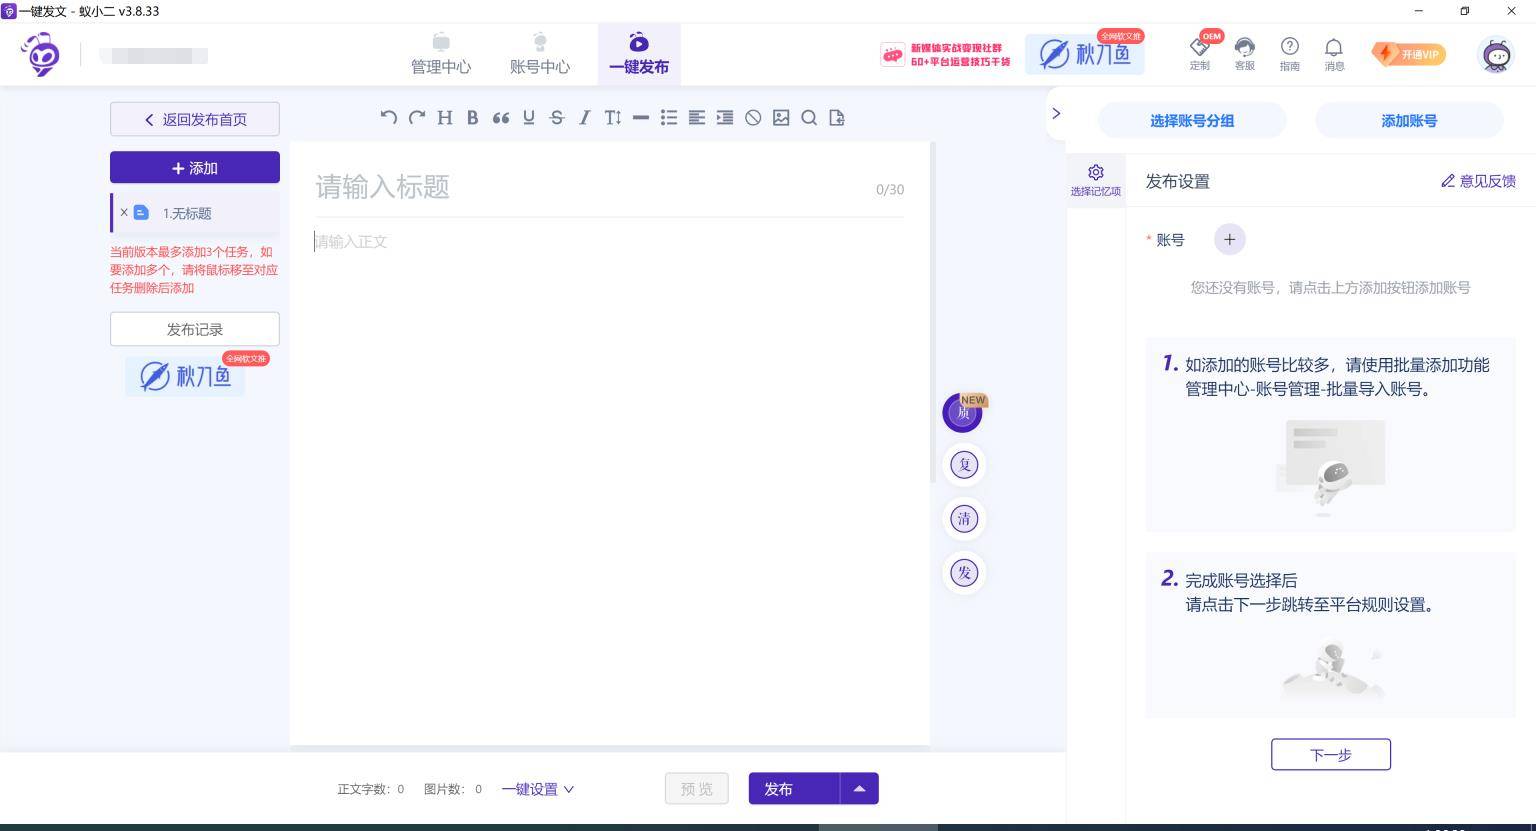Contact 客服 customer service
The width and height of the screenshot is (1536, 831).
[1245, 53]
